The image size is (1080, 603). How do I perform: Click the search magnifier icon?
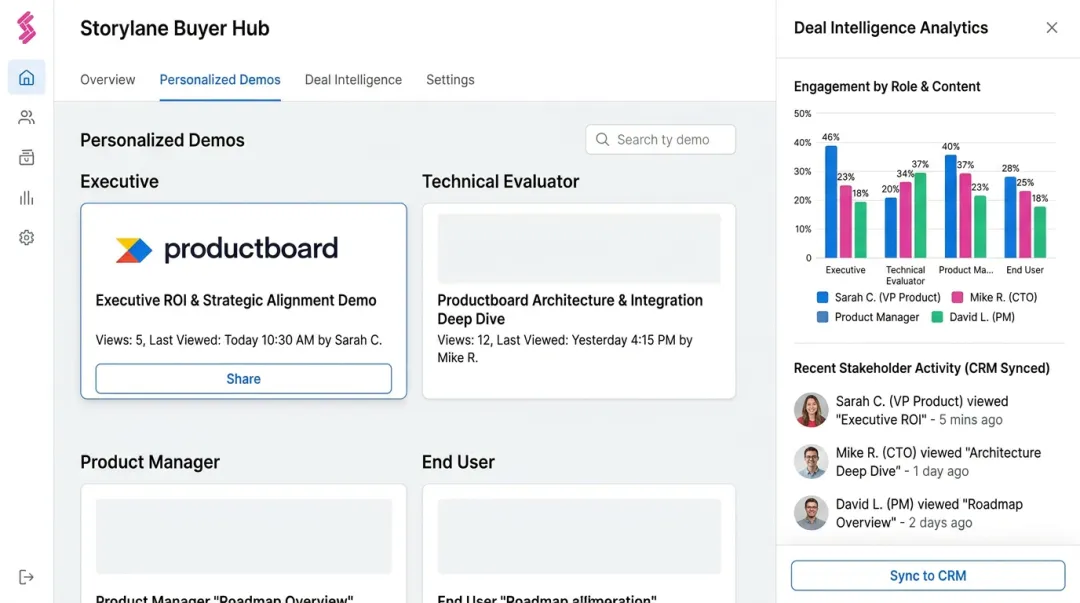602,140
